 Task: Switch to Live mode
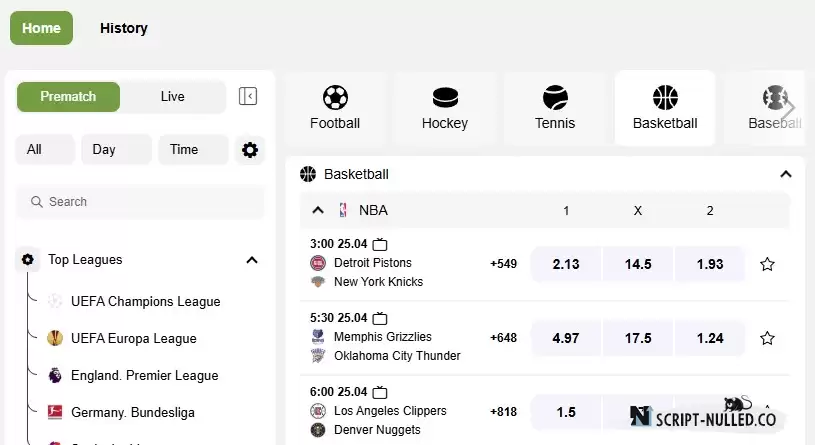point(173,97)
